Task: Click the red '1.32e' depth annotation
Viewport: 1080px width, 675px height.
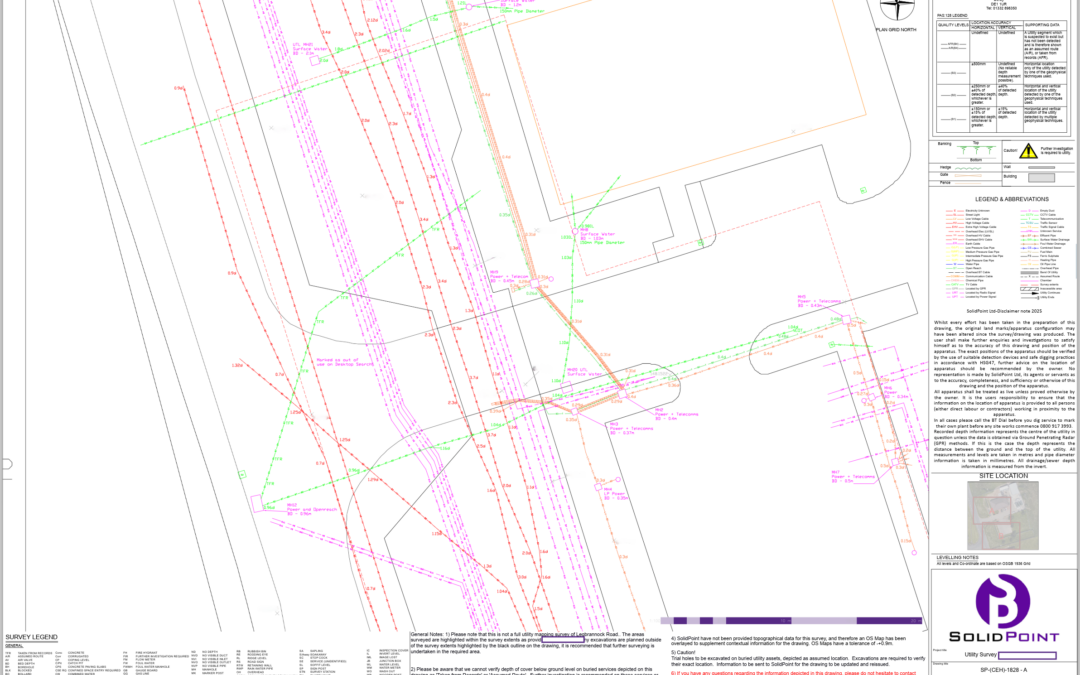Action: [238, 365]
